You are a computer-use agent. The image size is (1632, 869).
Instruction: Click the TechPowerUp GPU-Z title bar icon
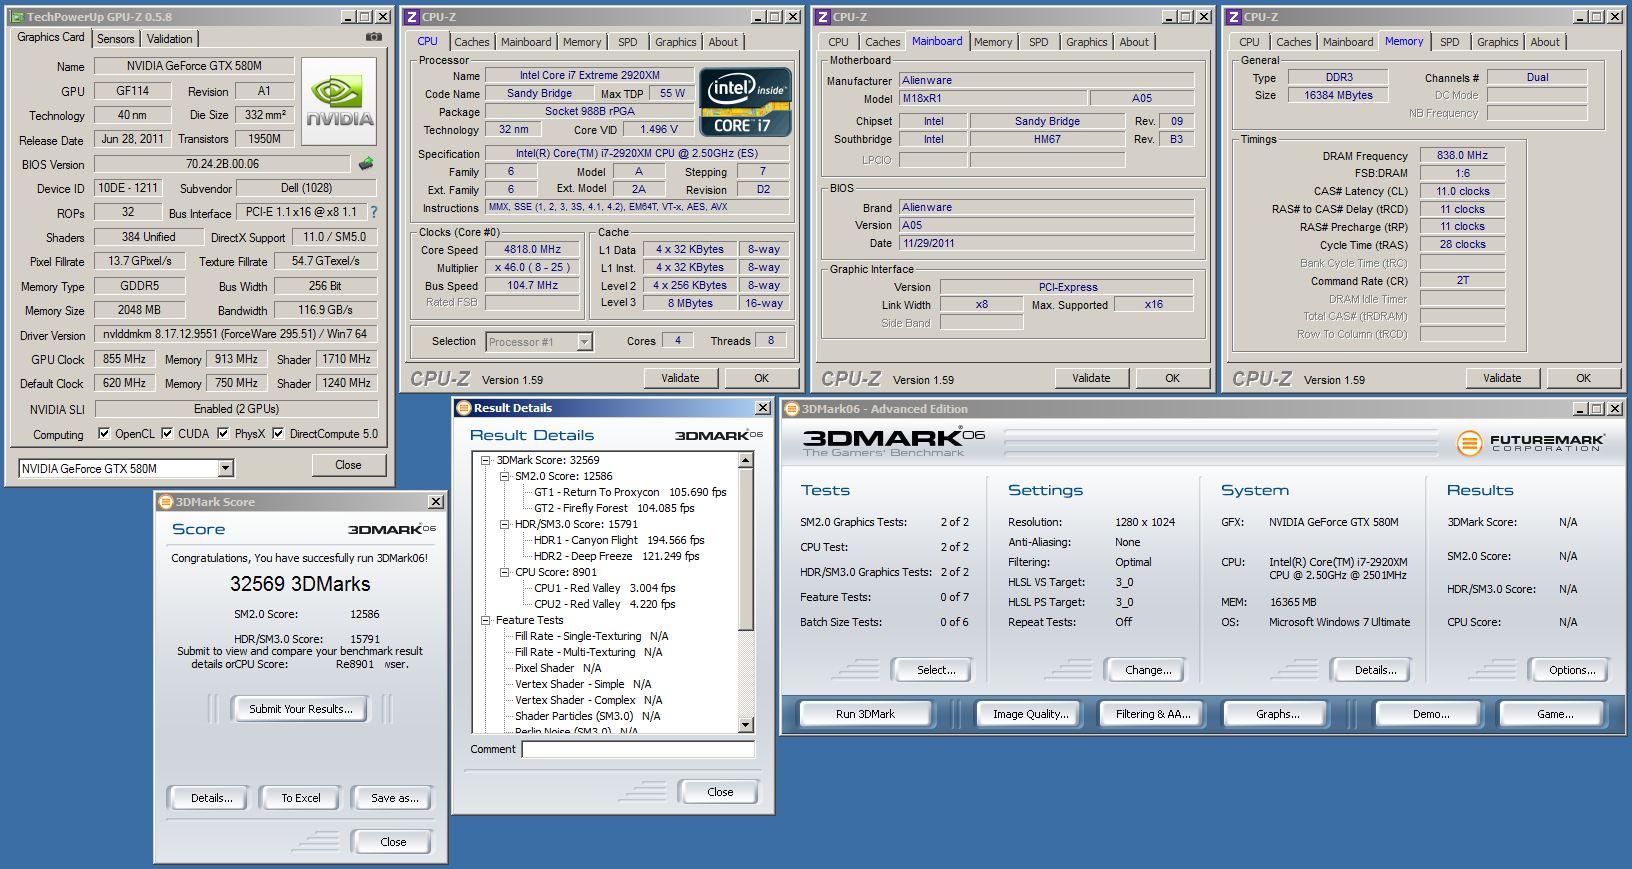[17, 16]
